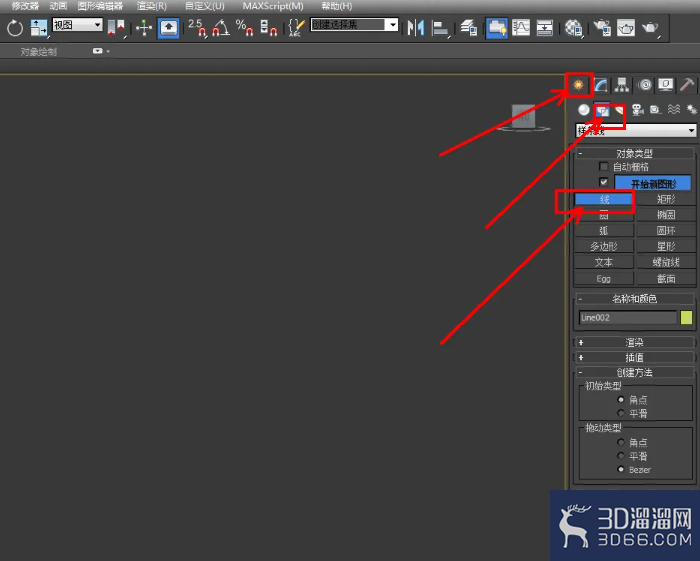Switch to the Hierarchy panel tab
The height and width of the screenshot is (561, 700).
[x=622, y=84]
